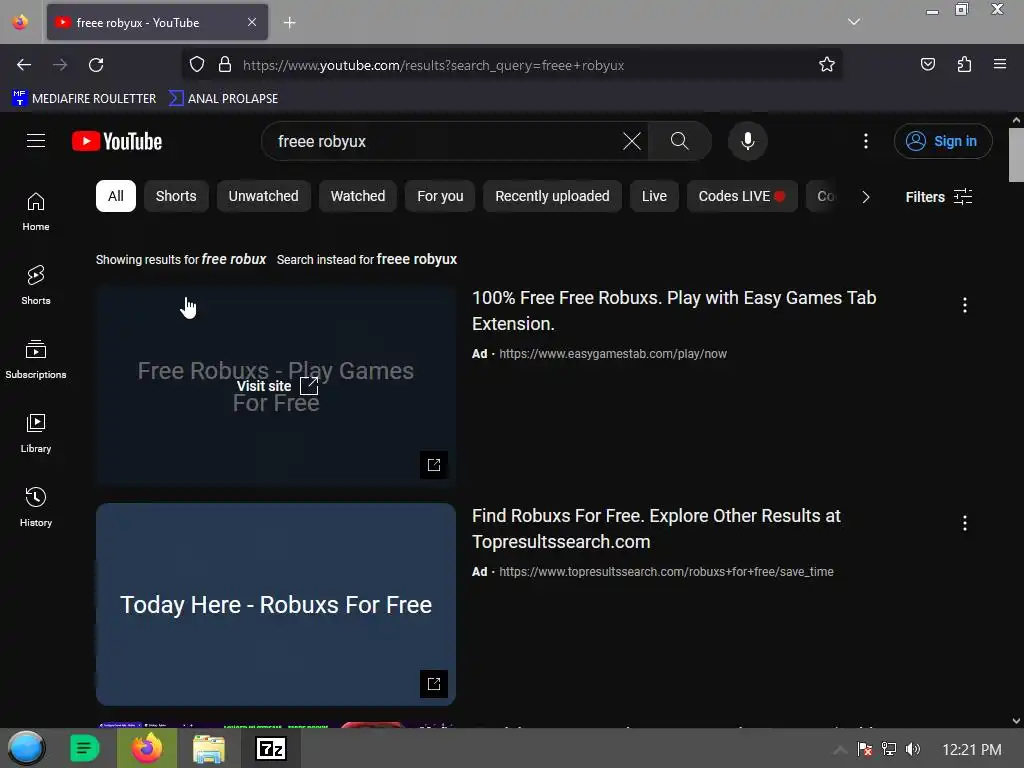Click the 12:21 PM taskbar clock

click(x=972, y=750)
